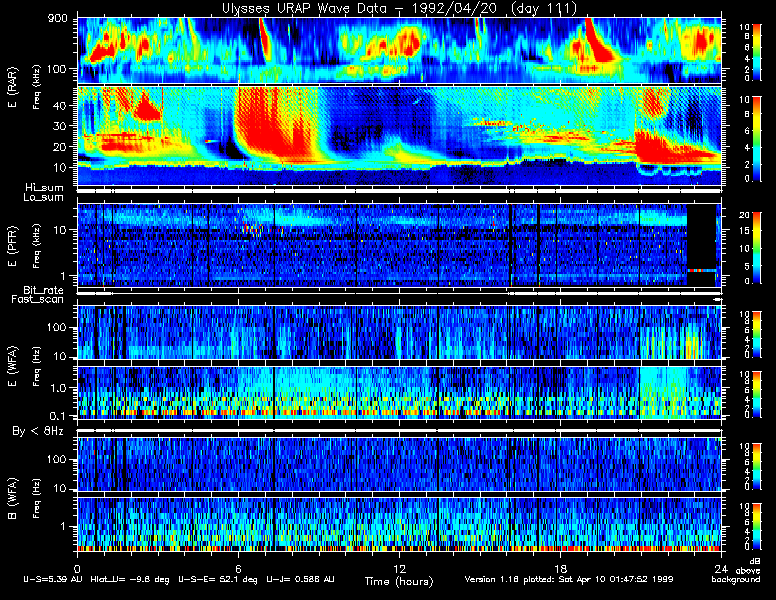
Task: Click the time axis tick label 18
Action: coord(560,568)
